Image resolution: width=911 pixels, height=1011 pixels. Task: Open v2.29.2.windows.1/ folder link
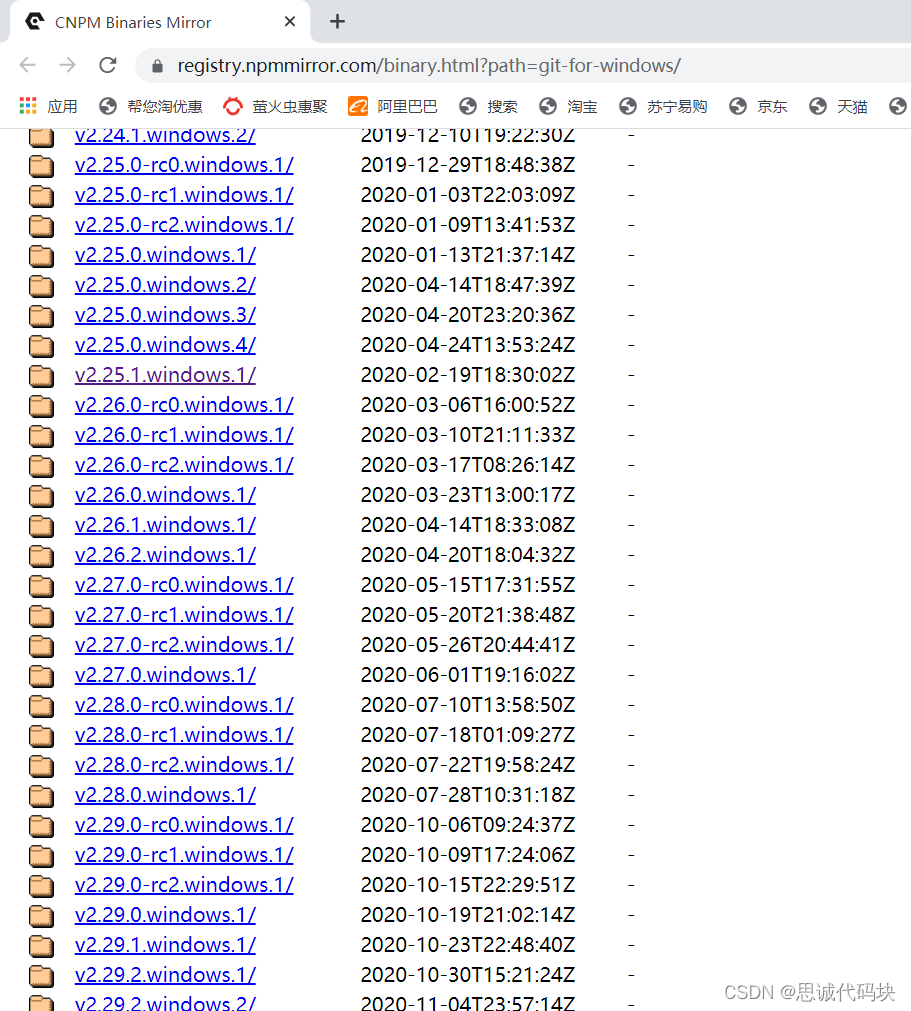click(x=165, y=974)
